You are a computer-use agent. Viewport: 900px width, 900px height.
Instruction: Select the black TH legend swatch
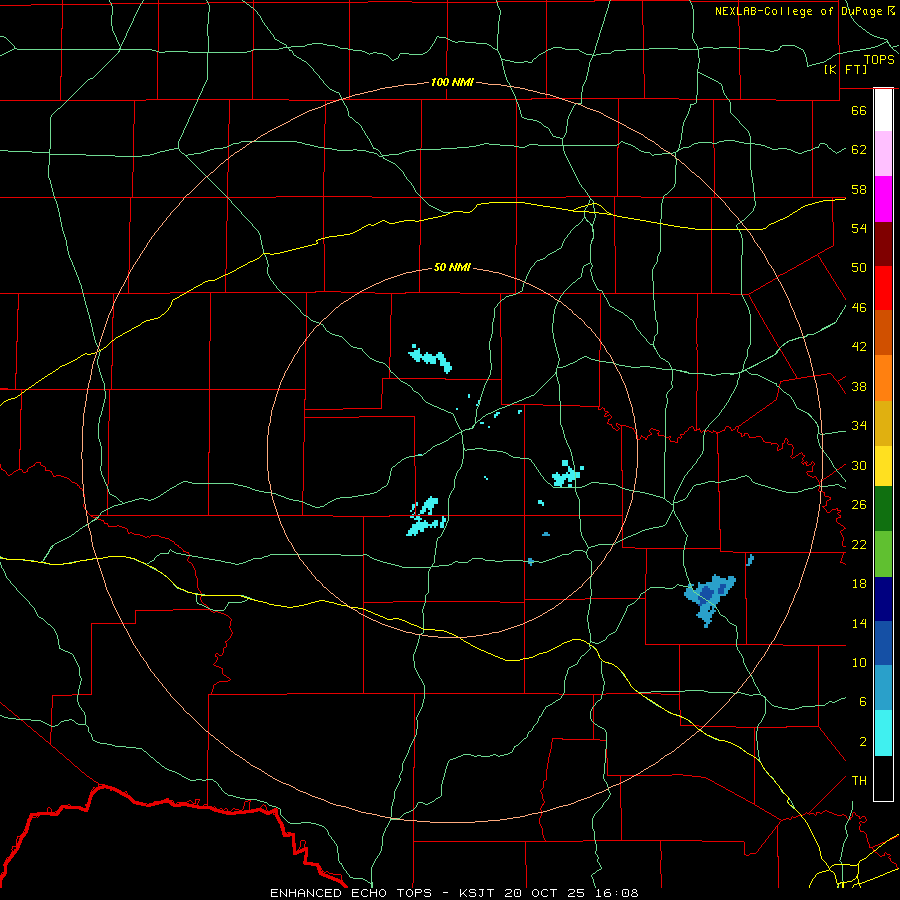click(883, 778)
